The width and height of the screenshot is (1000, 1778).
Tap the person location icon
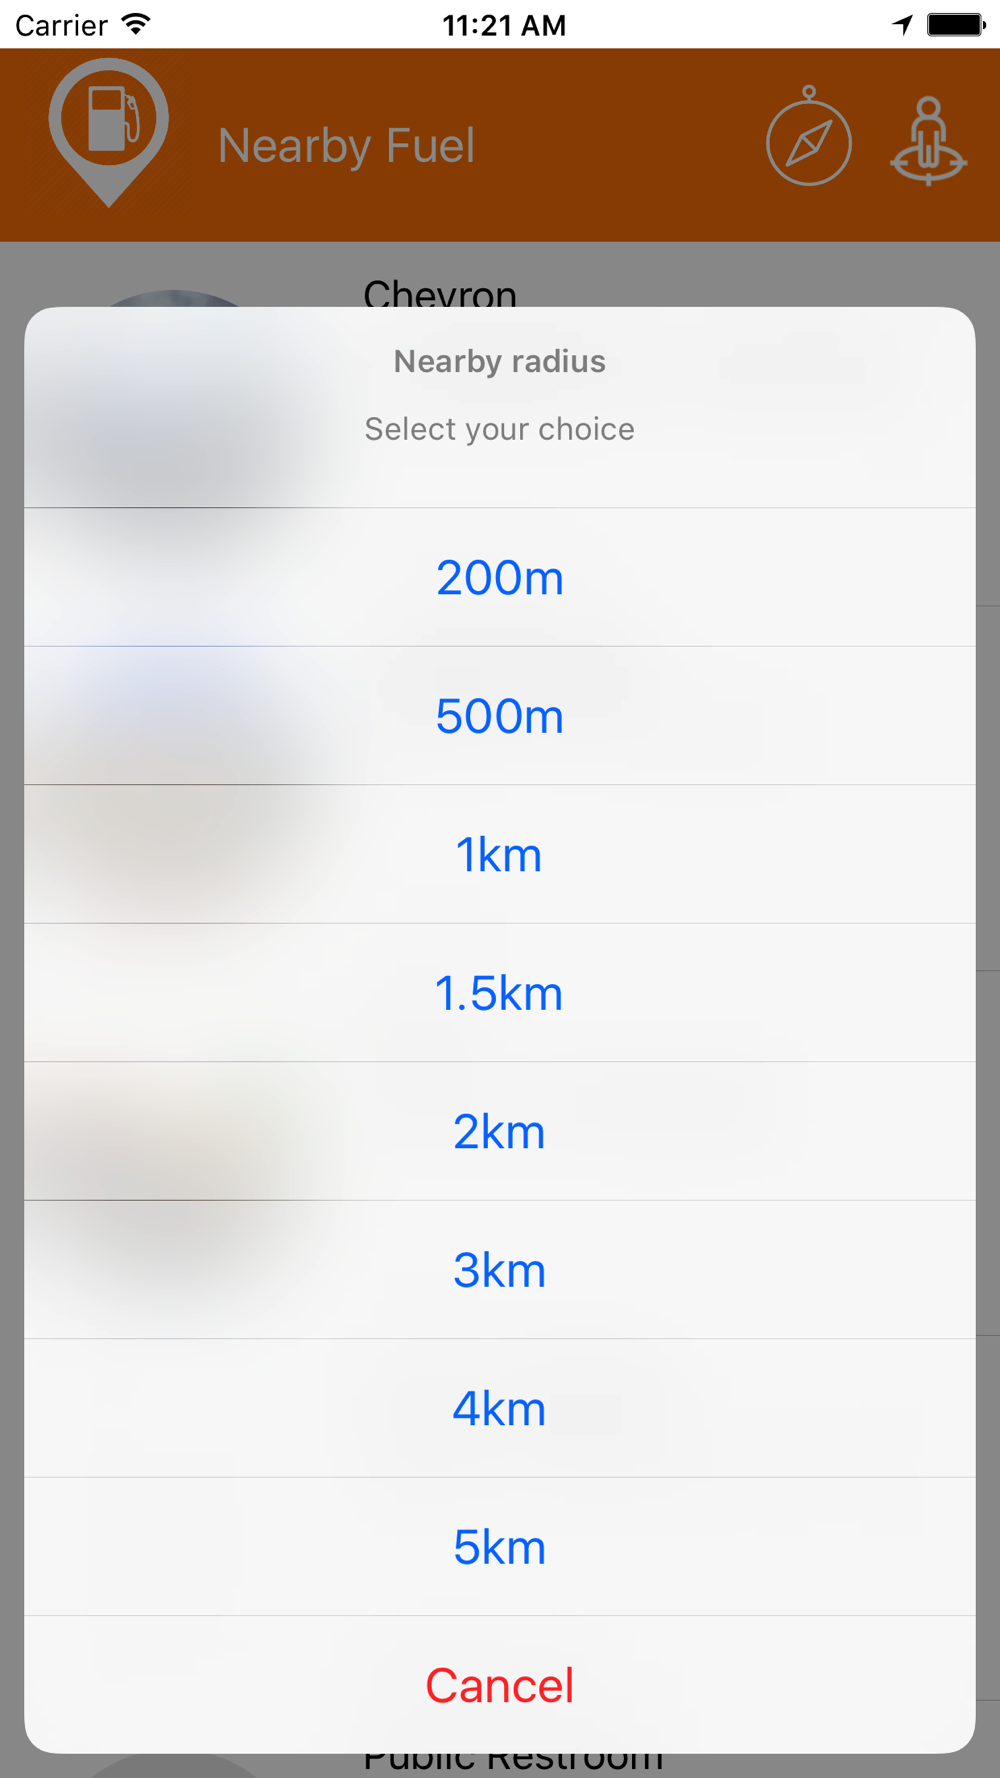click(929, 140)
